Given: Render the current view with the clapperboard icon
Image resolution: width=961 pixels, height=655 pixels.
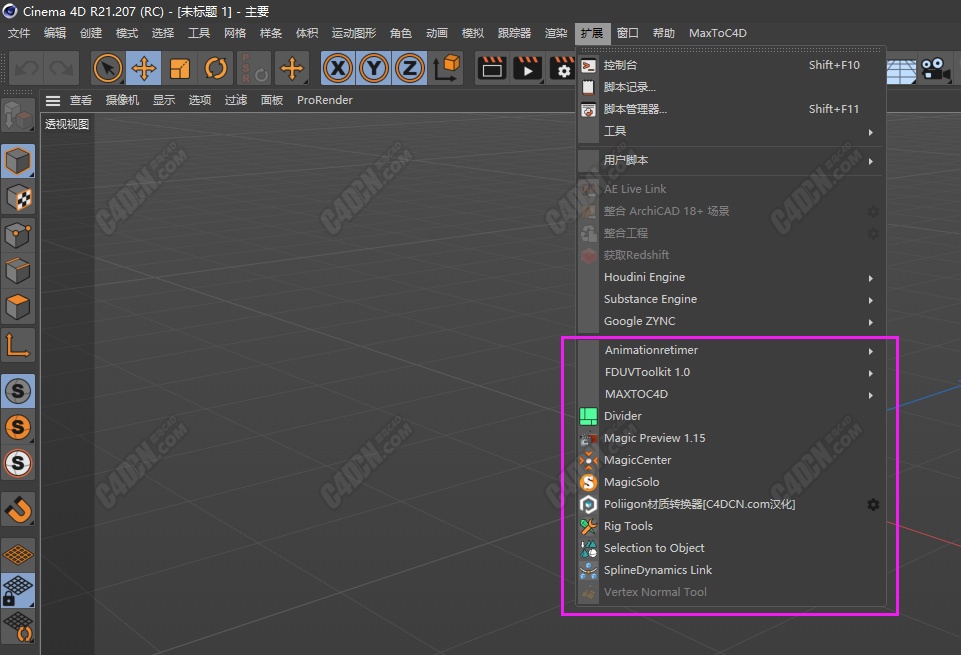Looking at the screenshot, I should click(x=492, y=68).
